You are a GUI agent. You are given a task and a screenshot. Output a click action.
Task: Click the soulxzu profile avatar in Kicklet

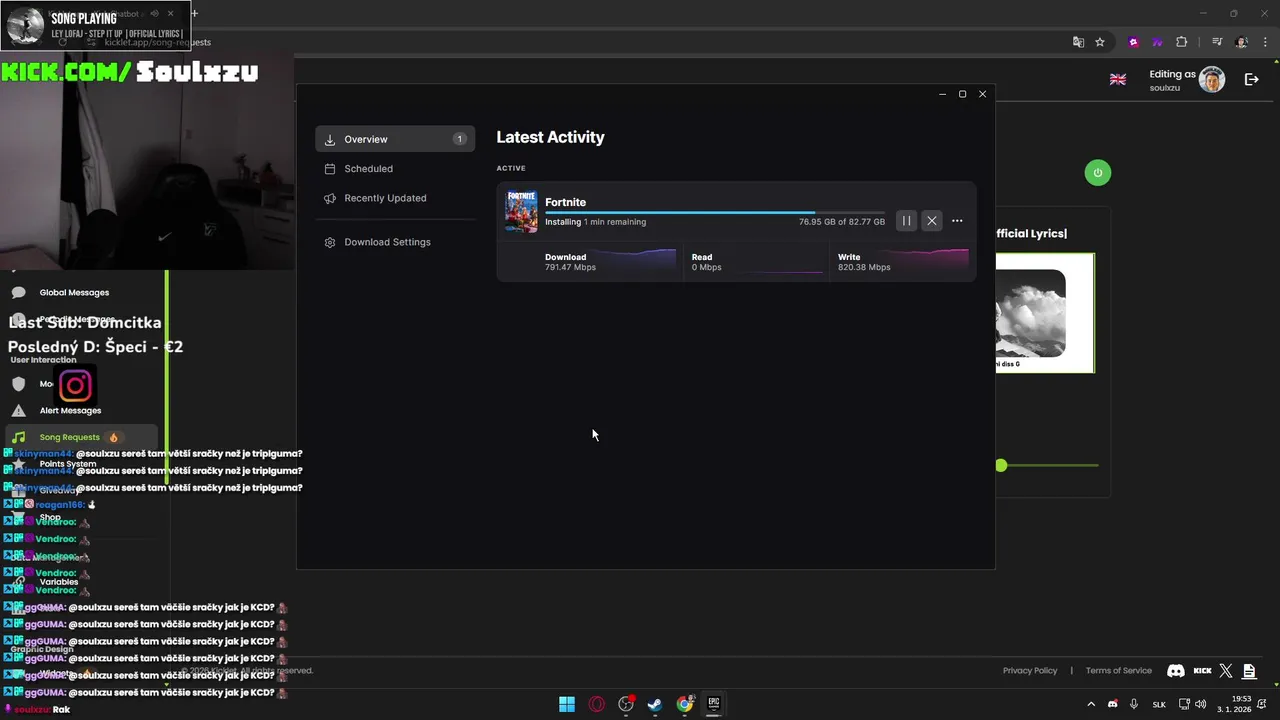pos(1212,80)
